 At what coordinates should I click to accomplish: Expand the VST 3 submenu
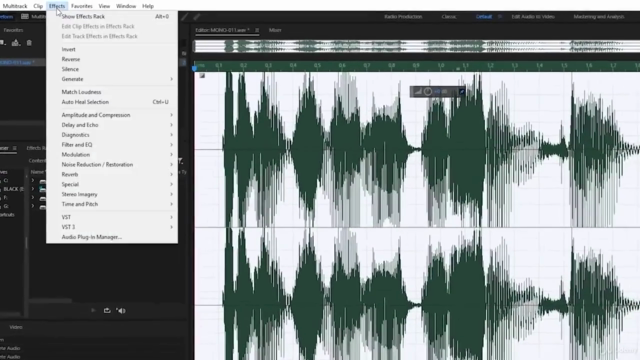click(x=112, y=227)
